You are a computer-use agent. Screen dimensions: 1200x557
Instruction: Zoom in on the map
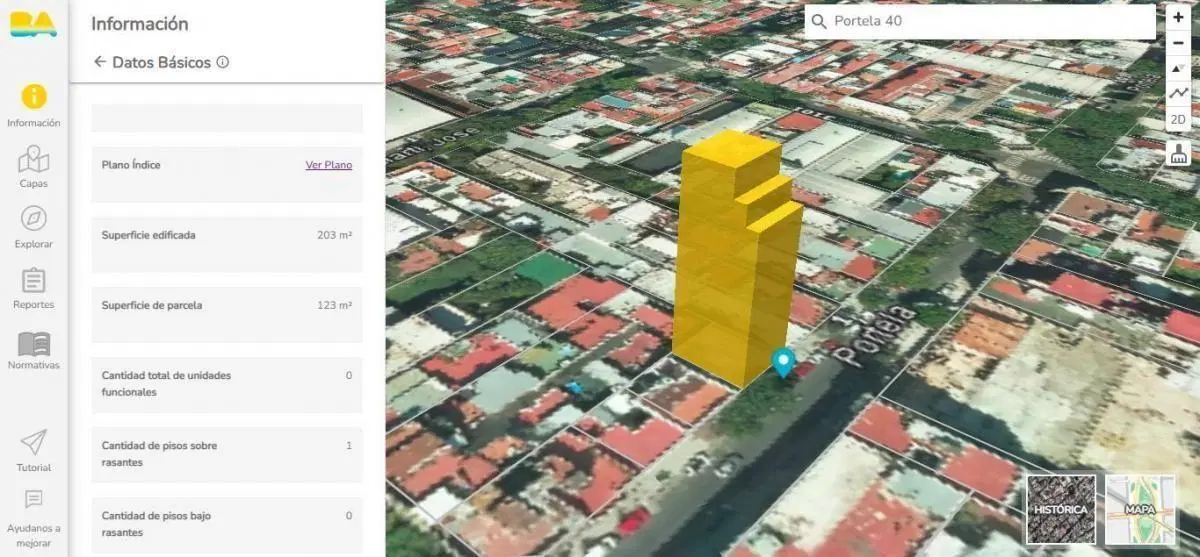[1179, 17]
